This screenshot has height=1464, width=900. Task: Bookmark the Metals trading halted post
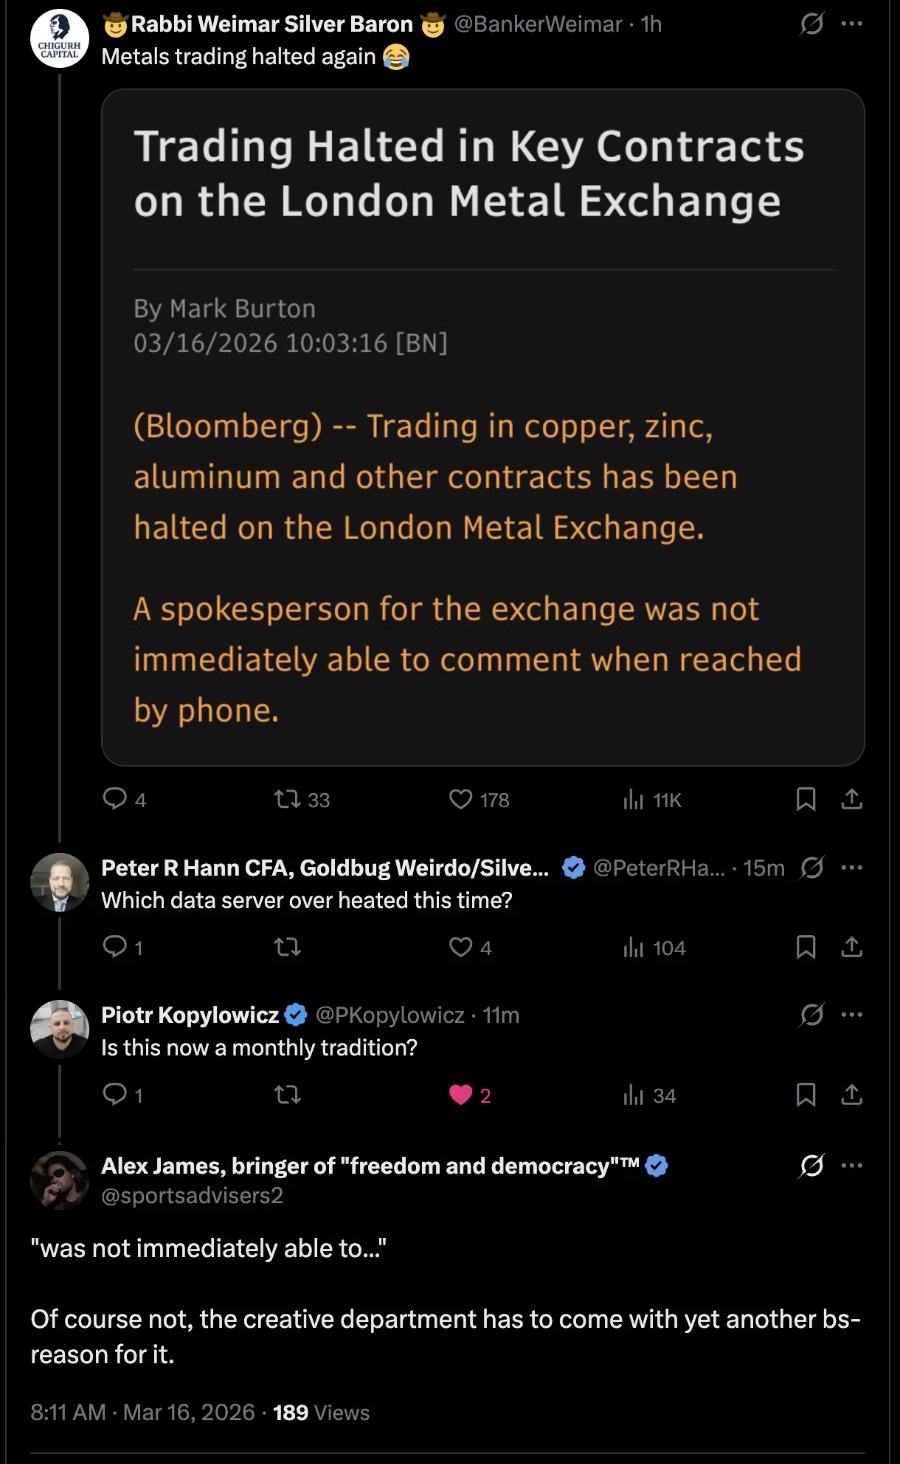806,799
